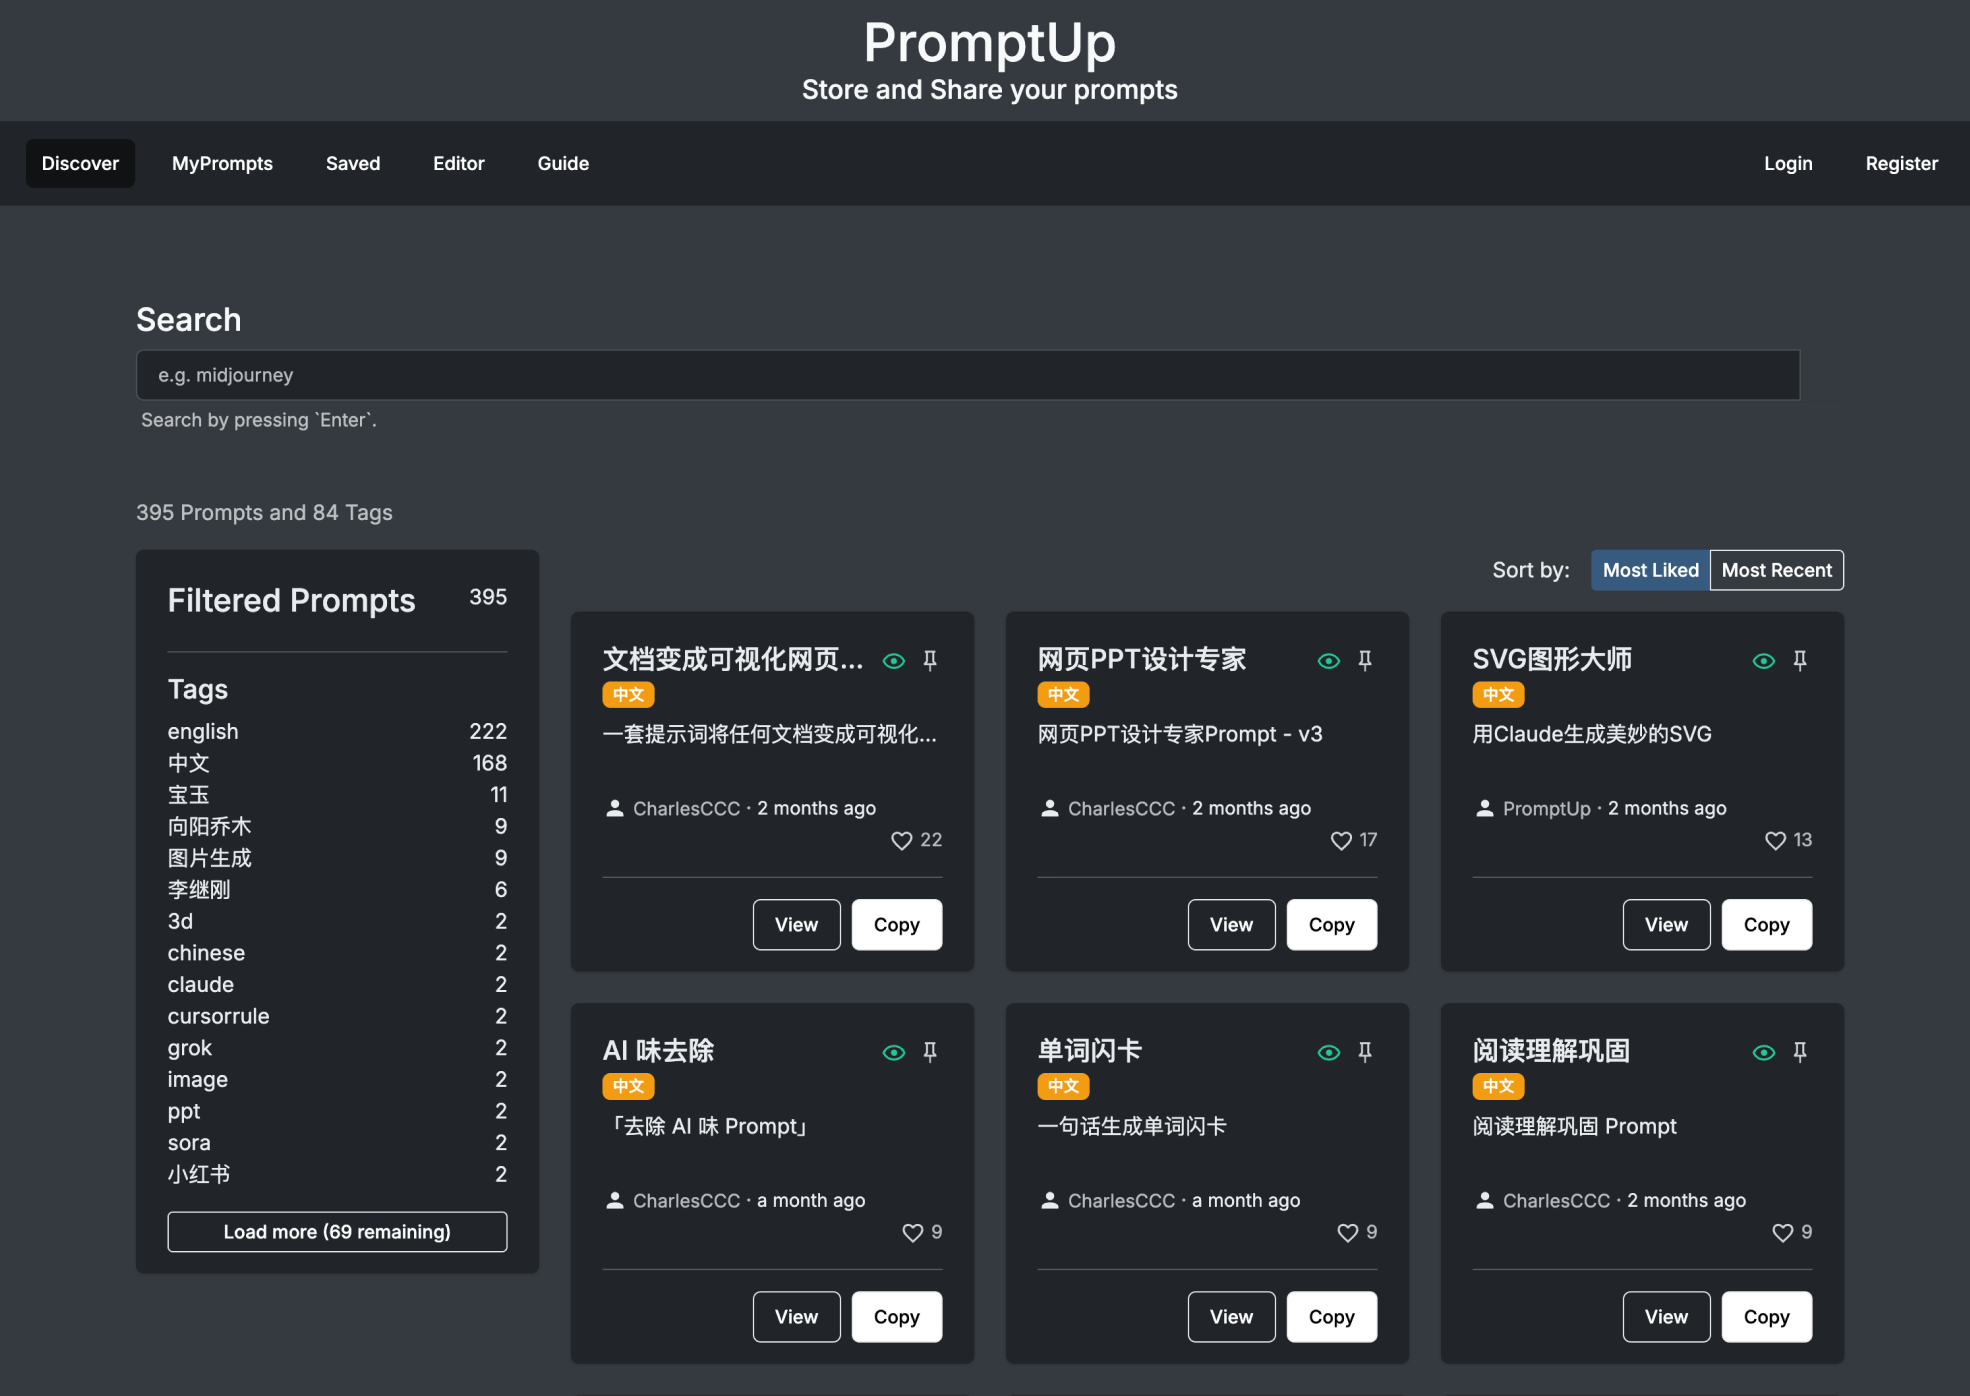Filter by the english tag
Screen dimensions: 1970x1396
337,732
